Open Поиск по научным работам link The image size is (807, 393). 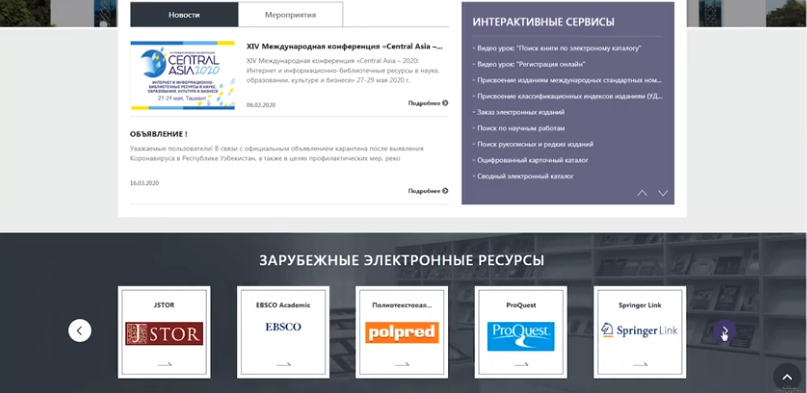(x=521, y=128)
